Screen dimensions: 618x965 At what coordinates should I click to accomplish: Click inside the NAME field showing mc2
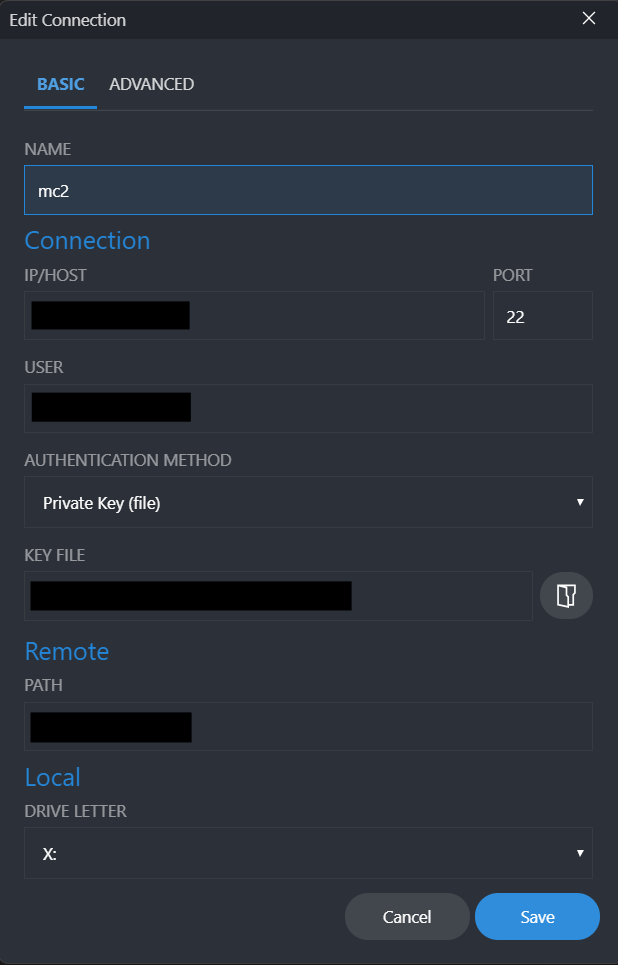(308, 190)
